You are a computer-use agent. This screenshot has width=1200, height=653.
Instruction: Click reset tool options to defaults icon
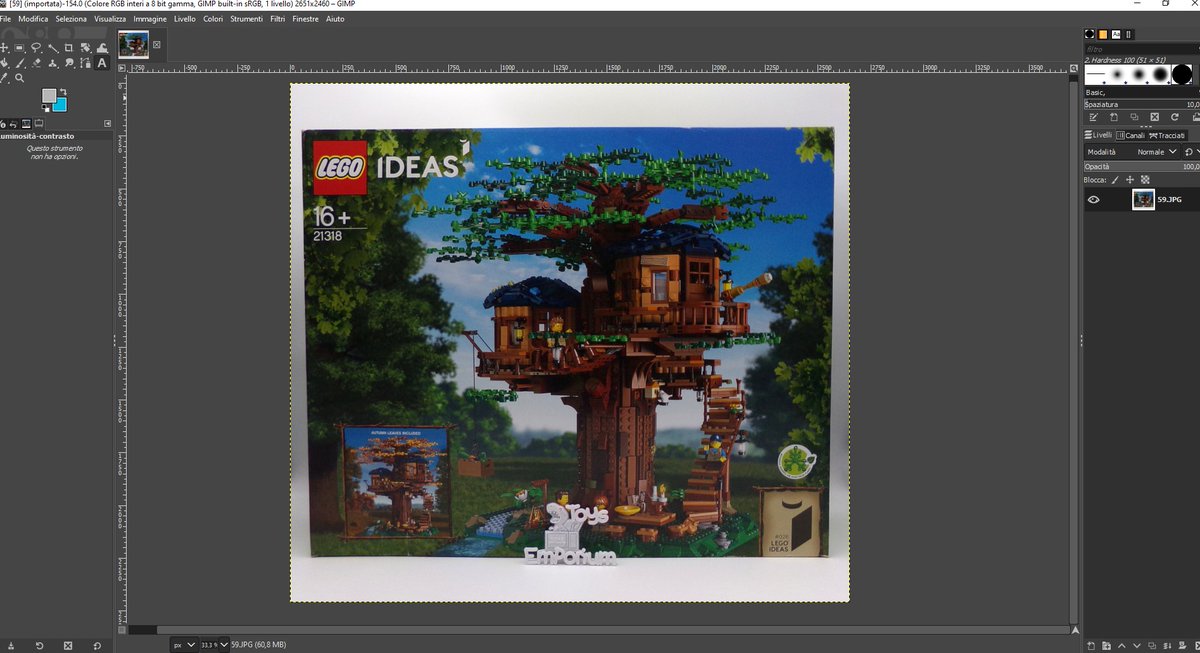[97, 645]
